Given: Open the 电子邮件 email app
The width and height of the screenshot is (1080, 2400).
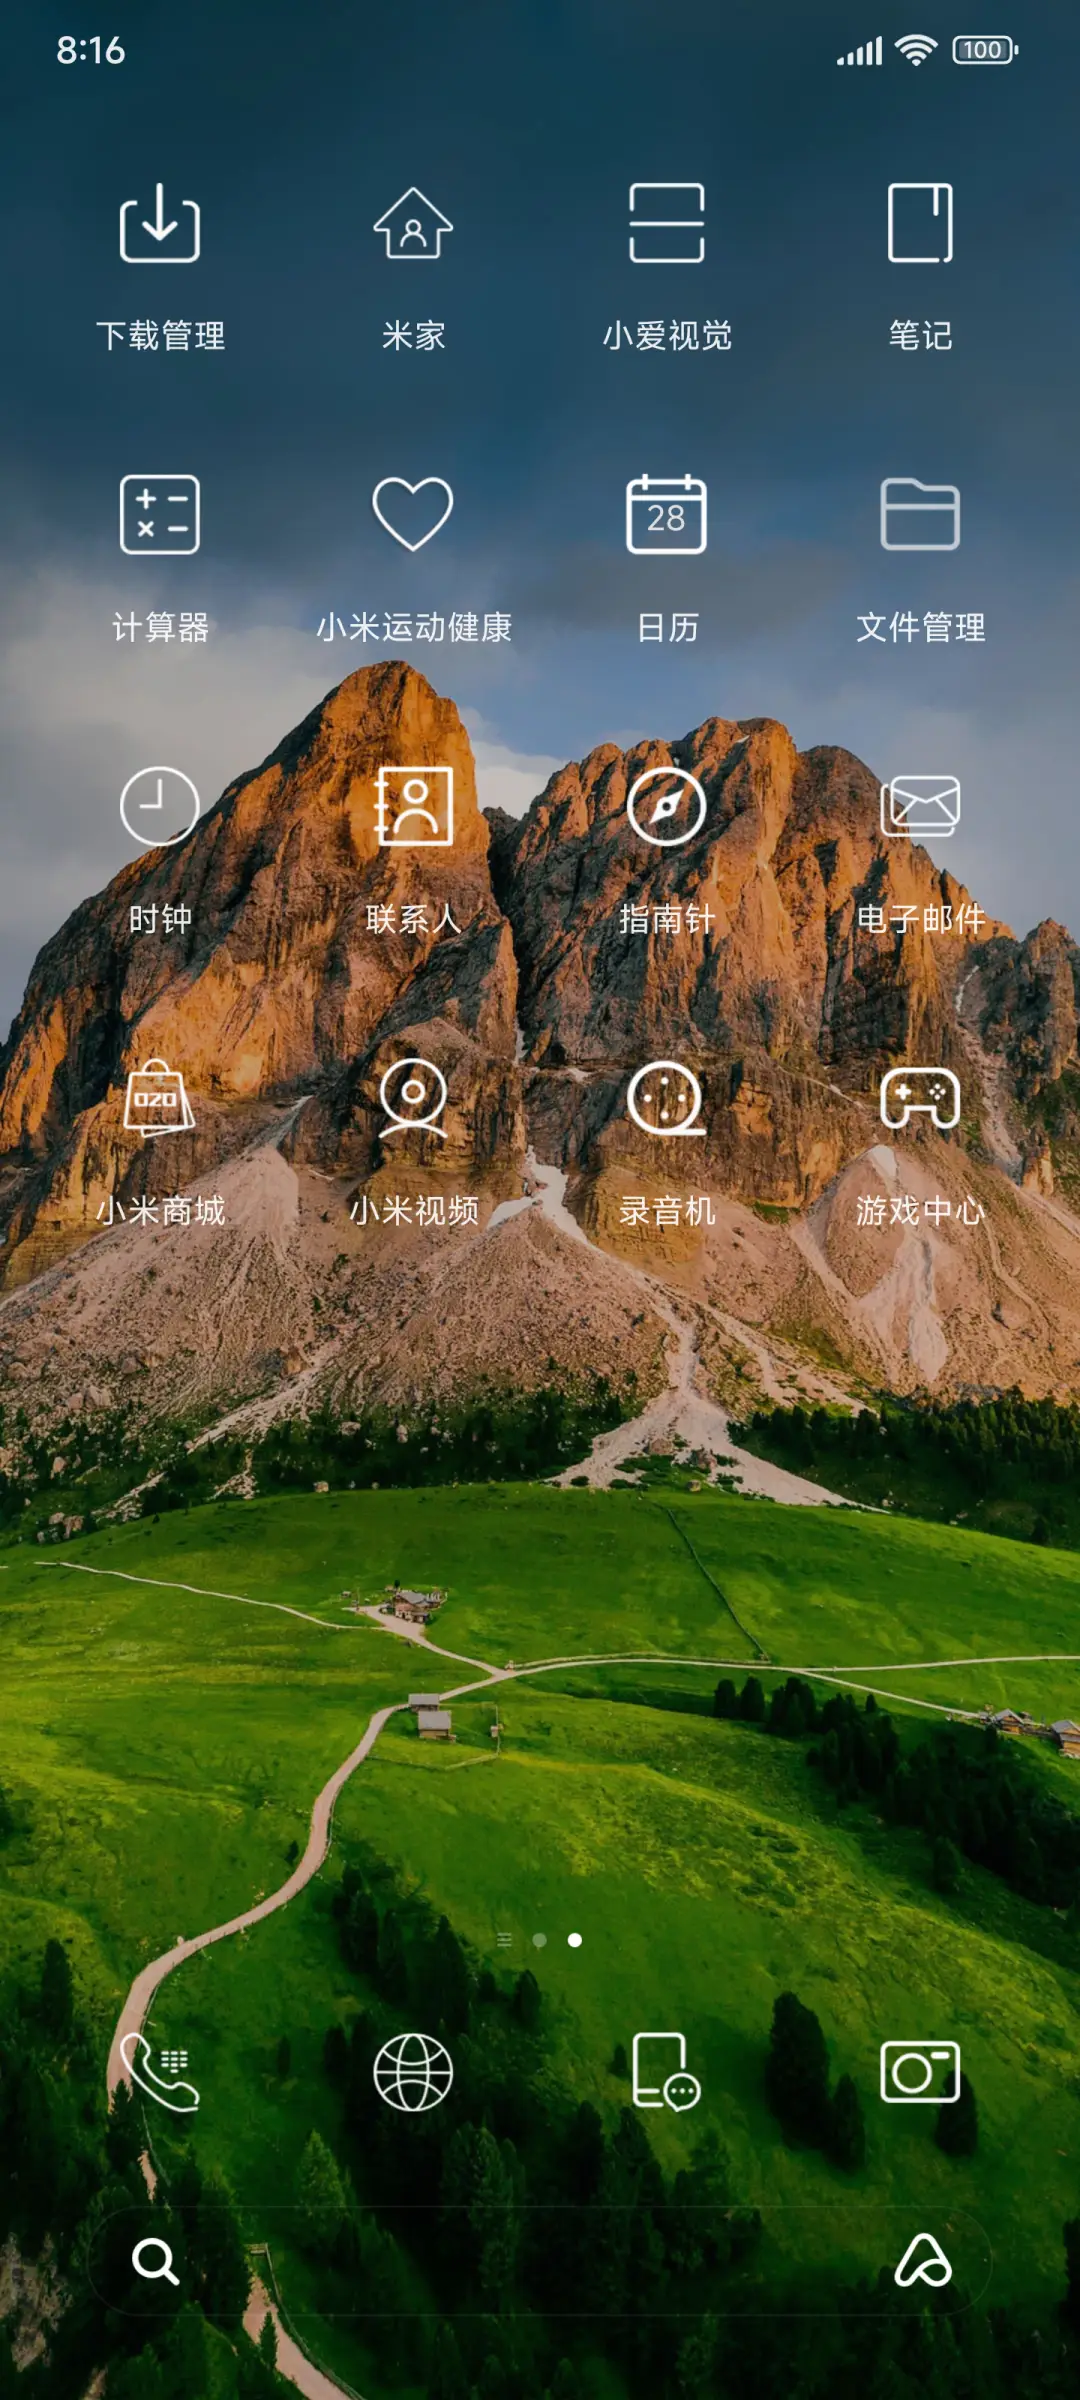Looking at the screenshot, I should point(920,806).
